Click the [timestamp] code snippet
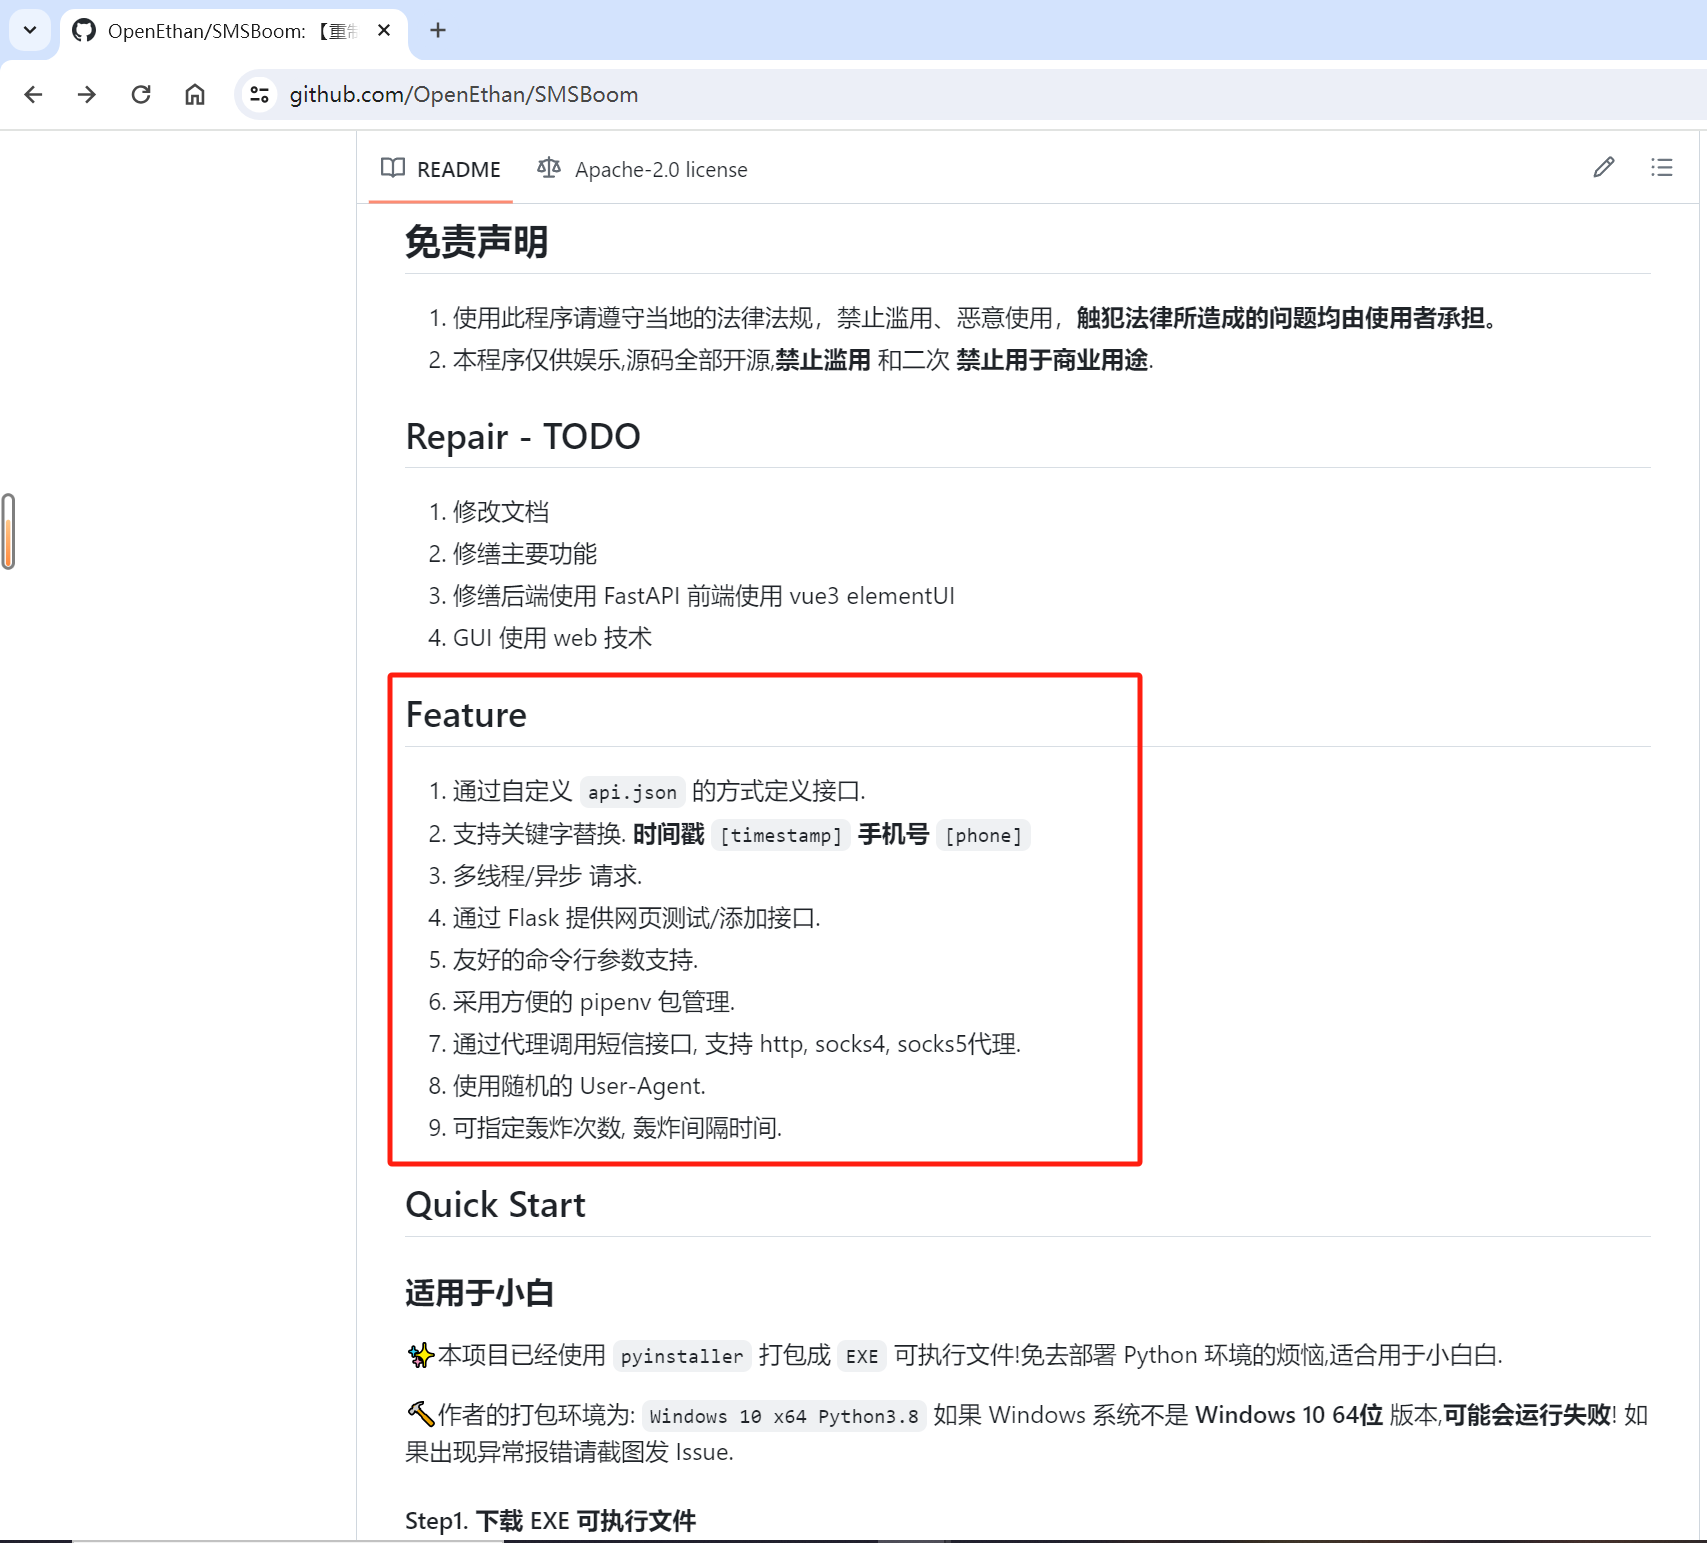The width and height of the screenshot is (1707, 1543). click(x=781, y=835)
